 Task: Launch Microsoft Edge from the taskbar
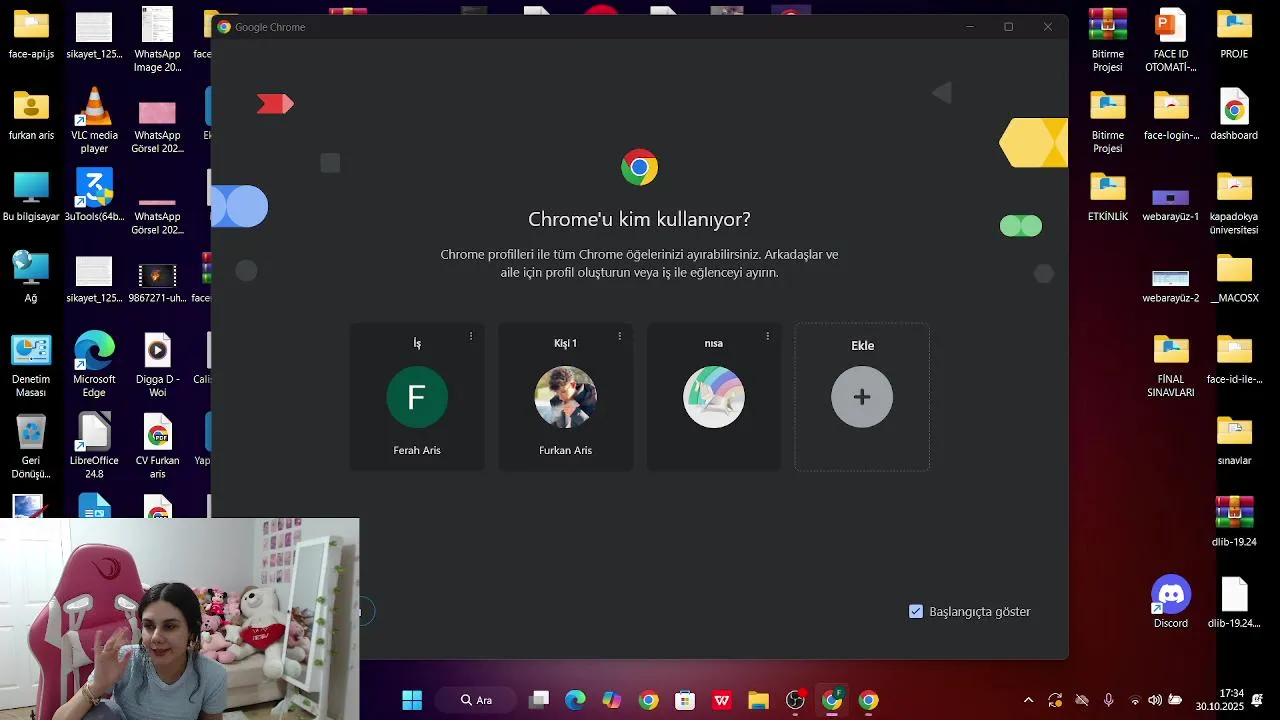[x=575, y=700]
